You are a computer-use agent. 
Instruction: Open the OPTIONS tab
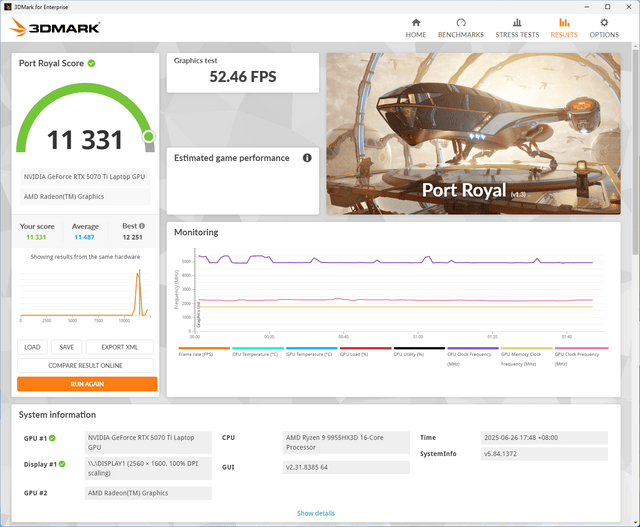coord(604,28)
